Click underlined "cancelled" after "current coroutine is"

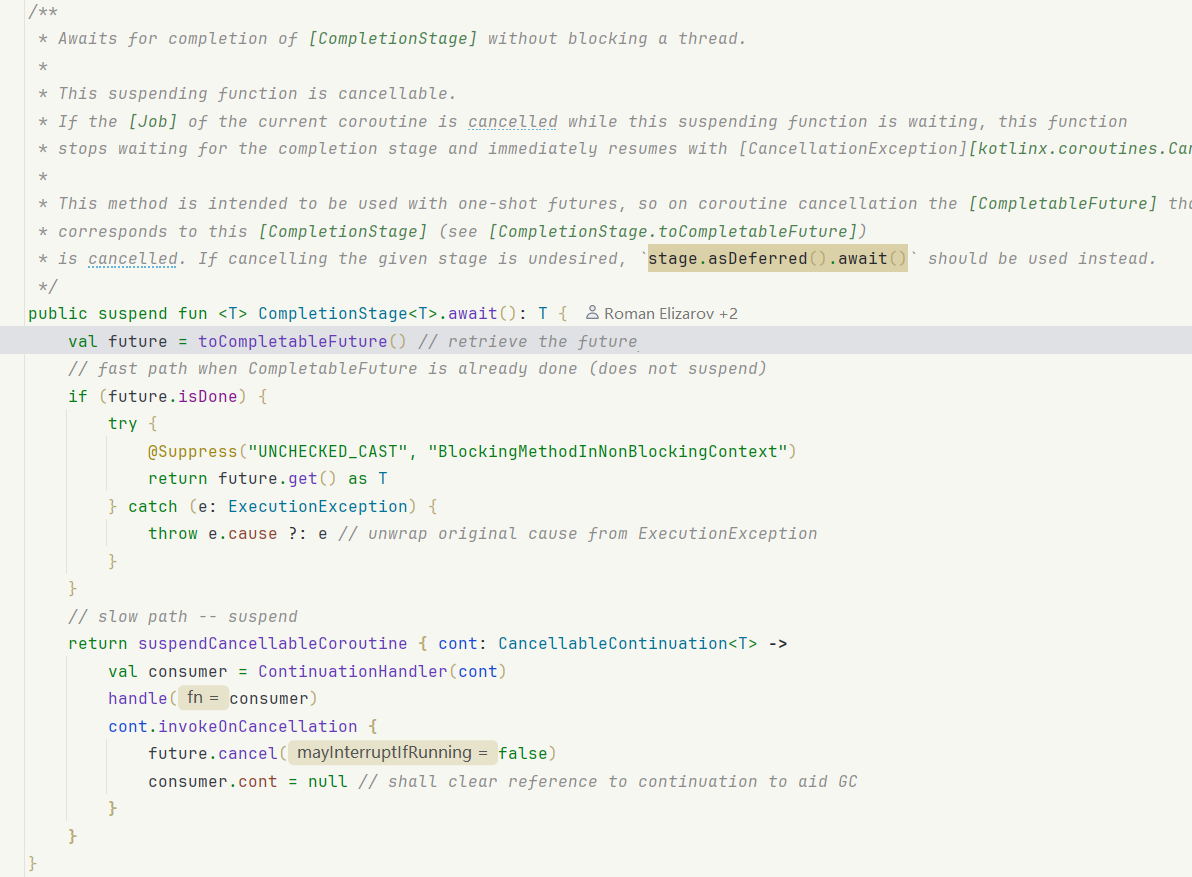tap(512, 122)
